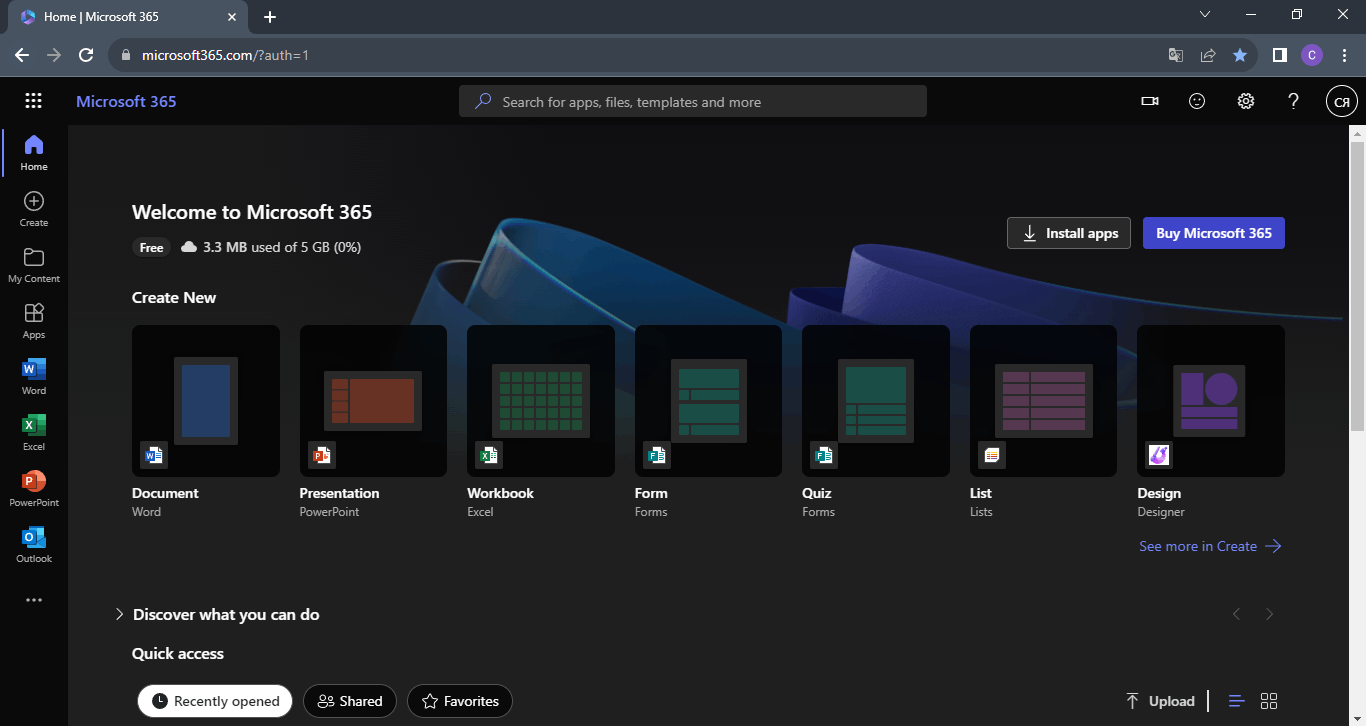Go back in the browser
The image size is (1366, 726).
coord(22,55)
